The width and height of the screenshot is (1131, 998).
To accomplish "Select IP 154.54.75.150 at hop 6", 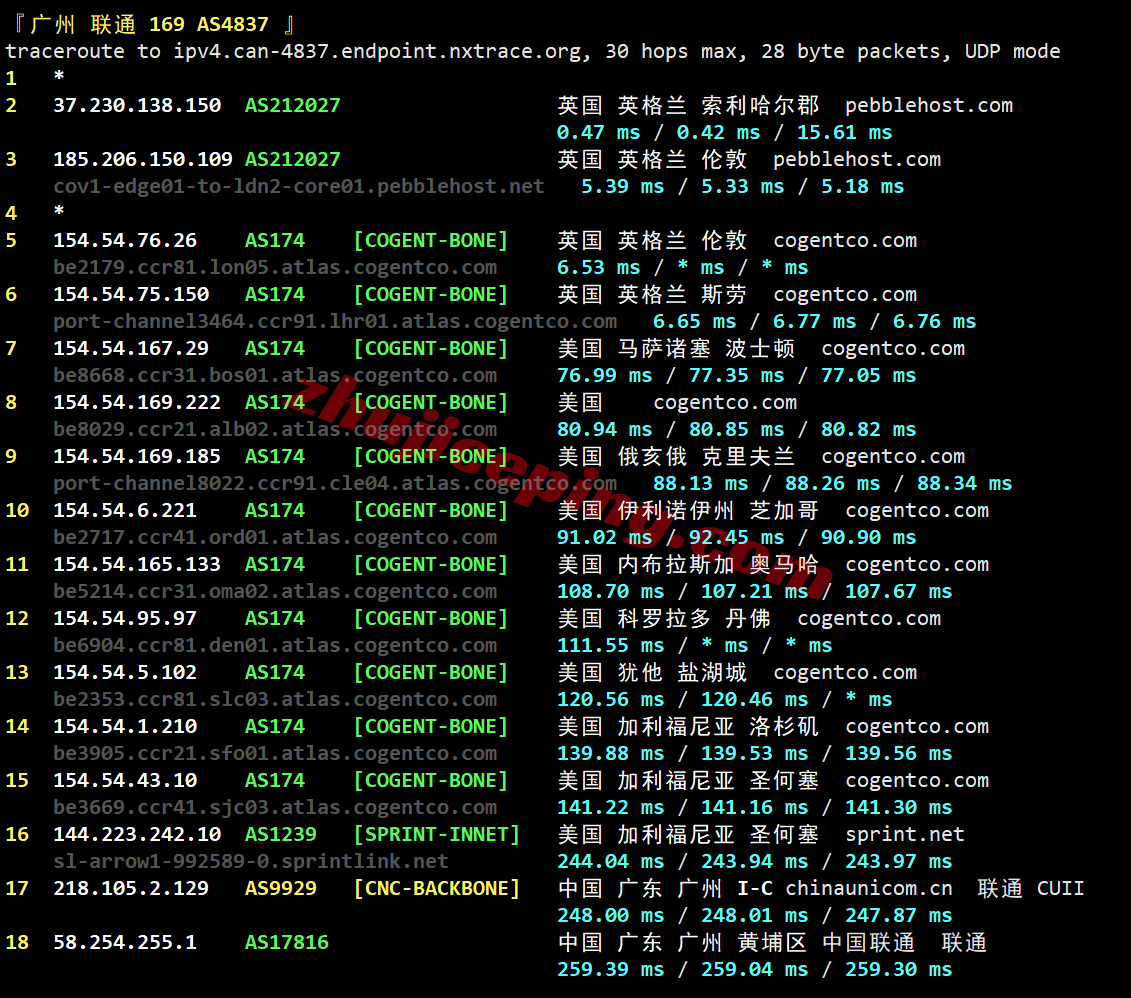I will 131,294.
